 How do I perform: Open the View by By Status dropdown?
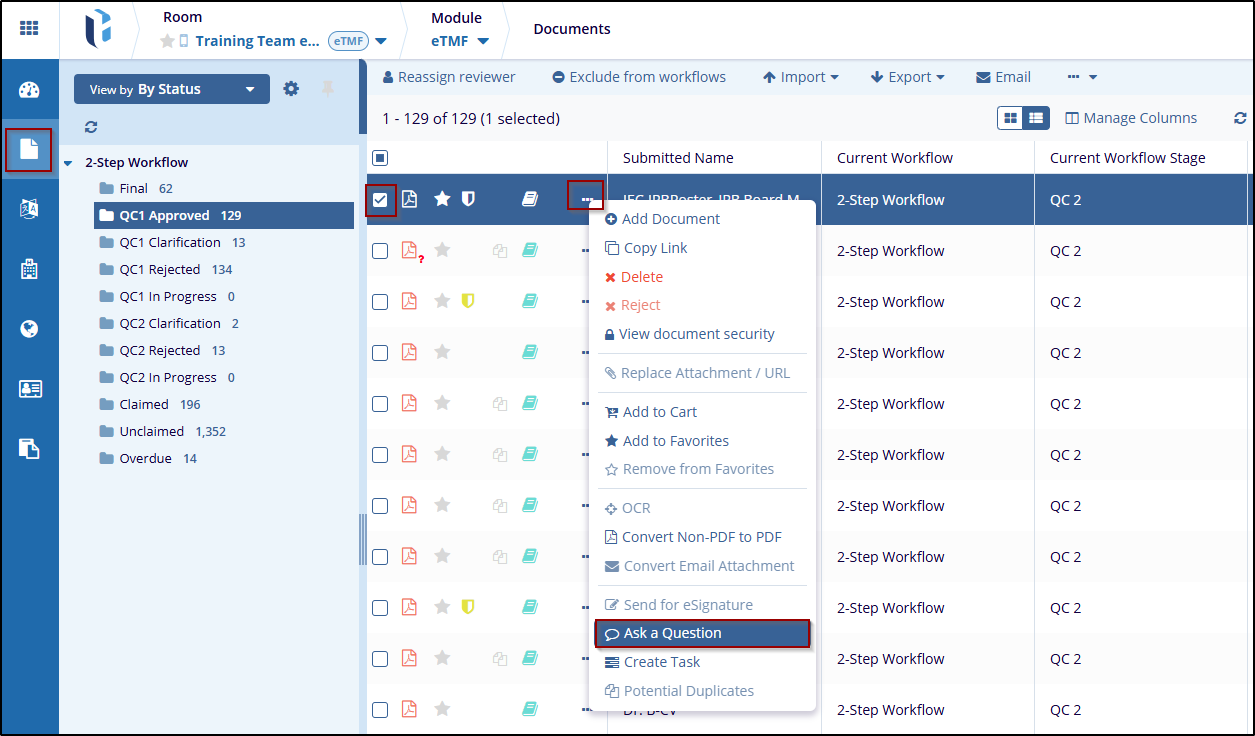[x=171, y=89]
